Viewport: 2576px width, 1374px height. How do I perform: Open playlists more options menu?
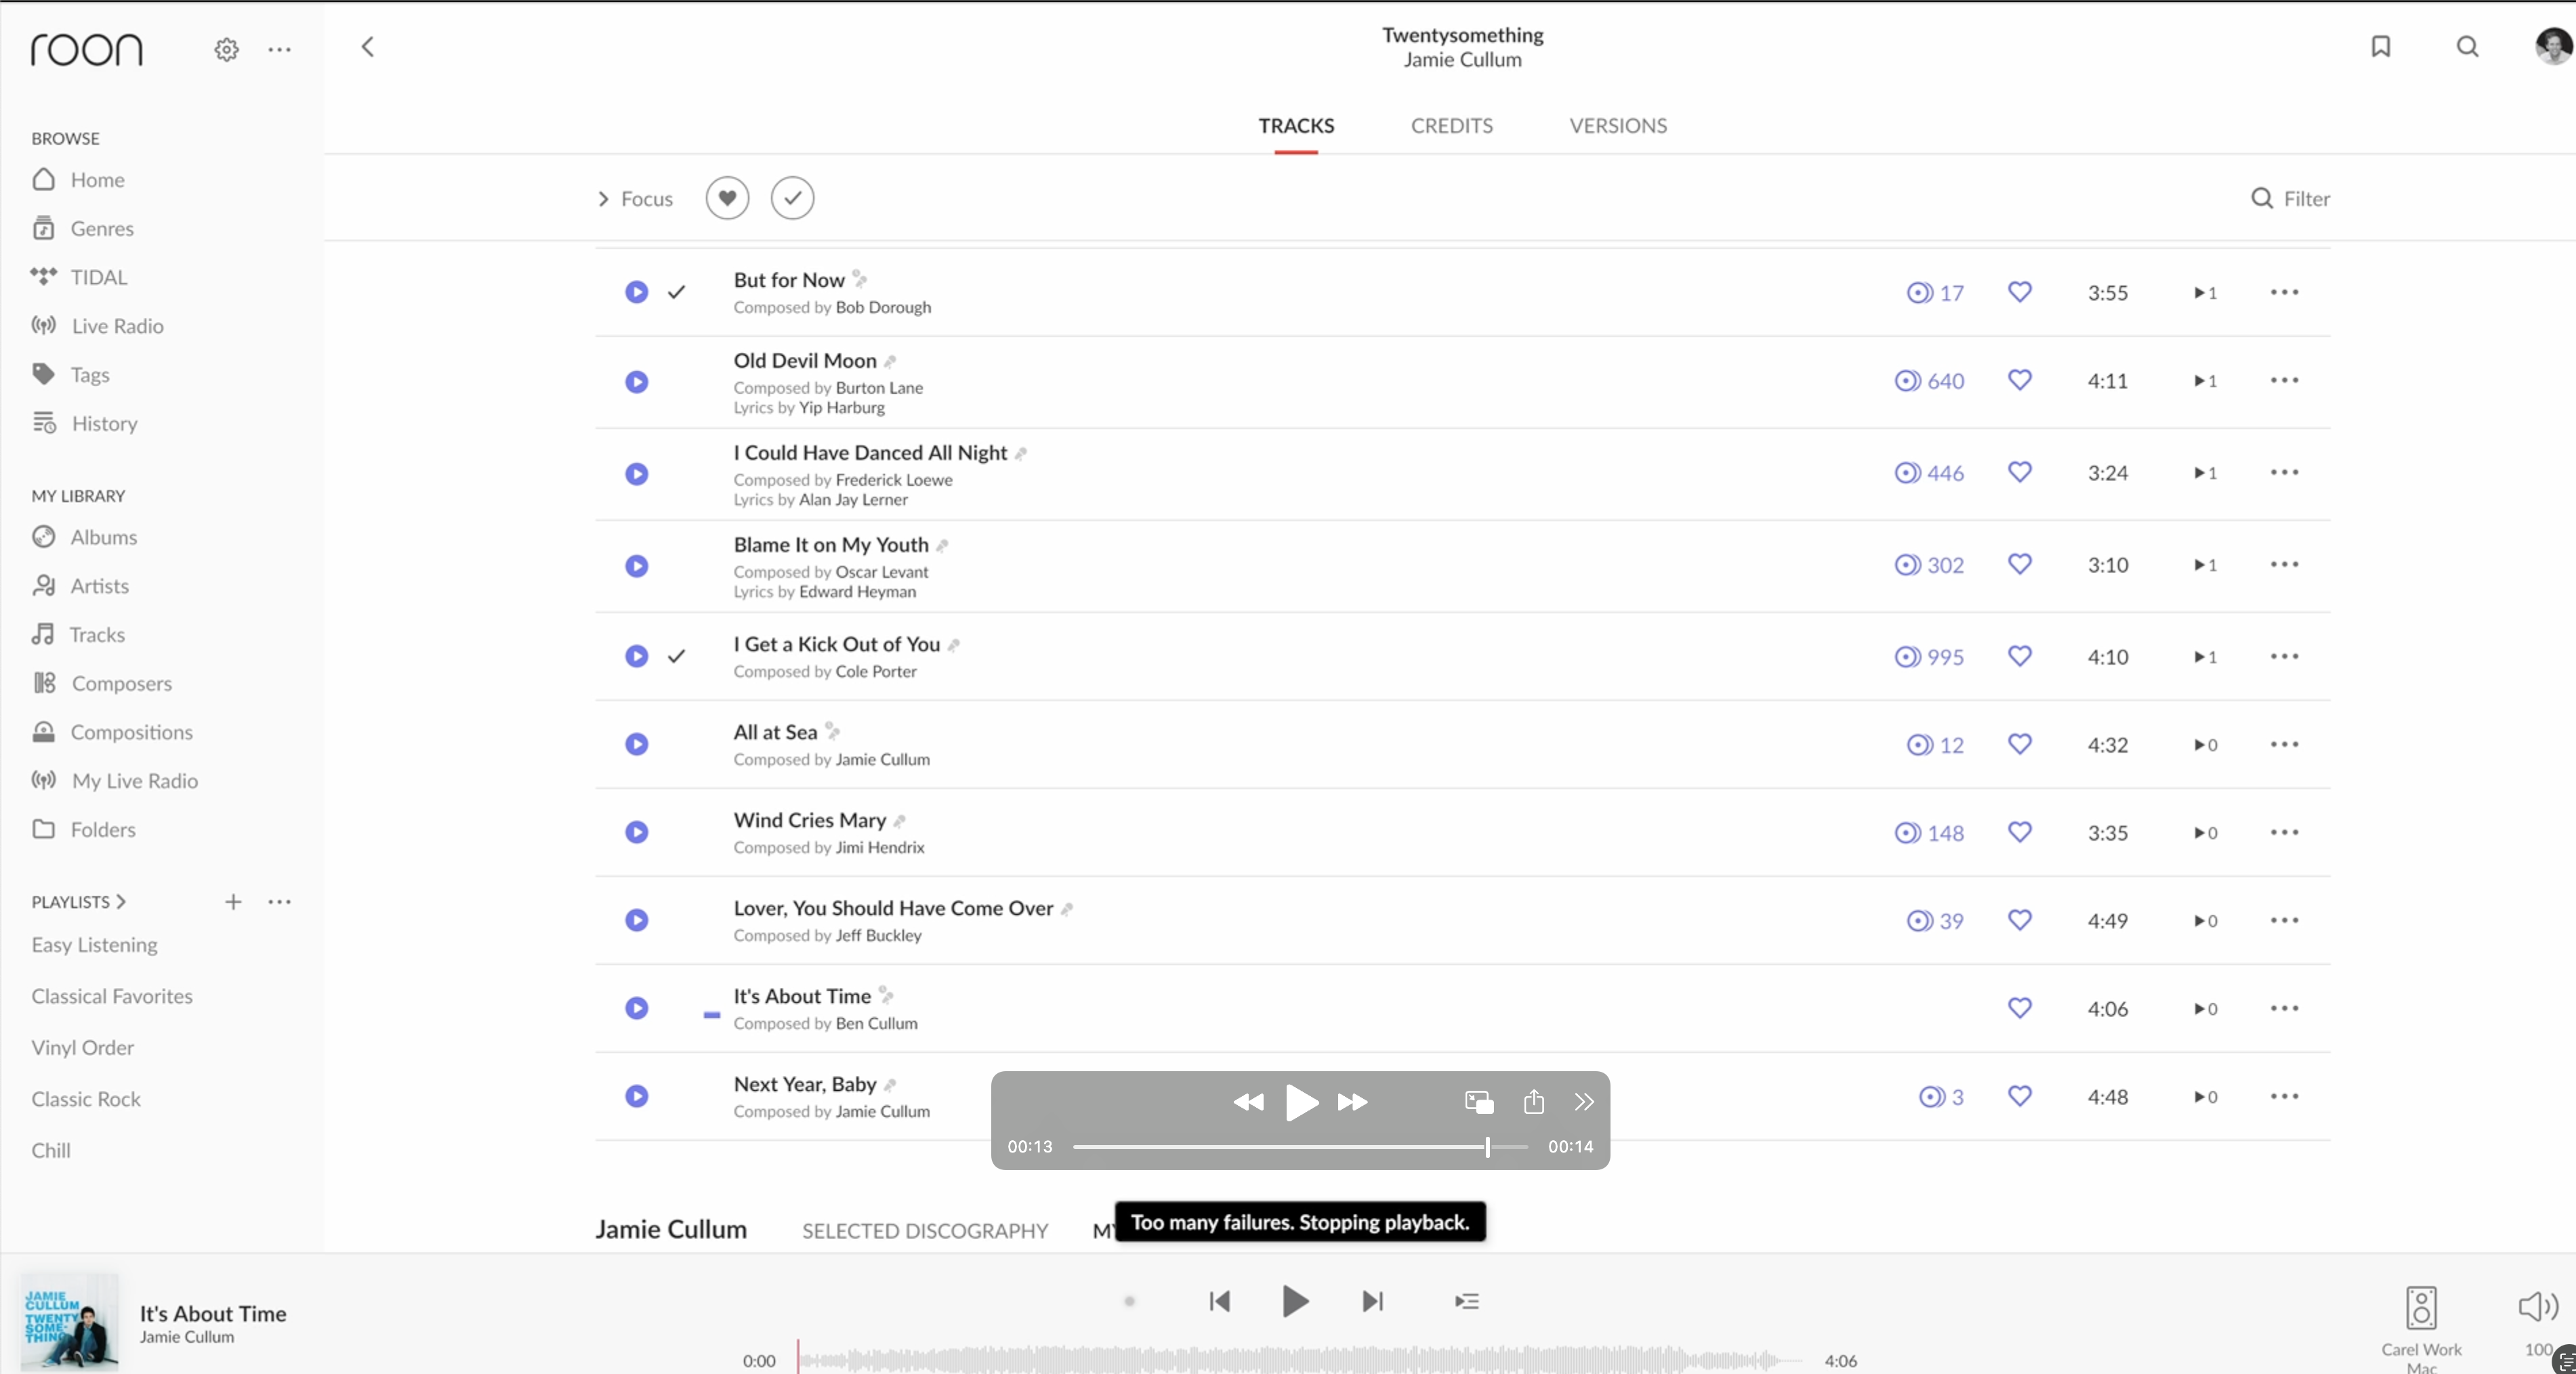280,901
